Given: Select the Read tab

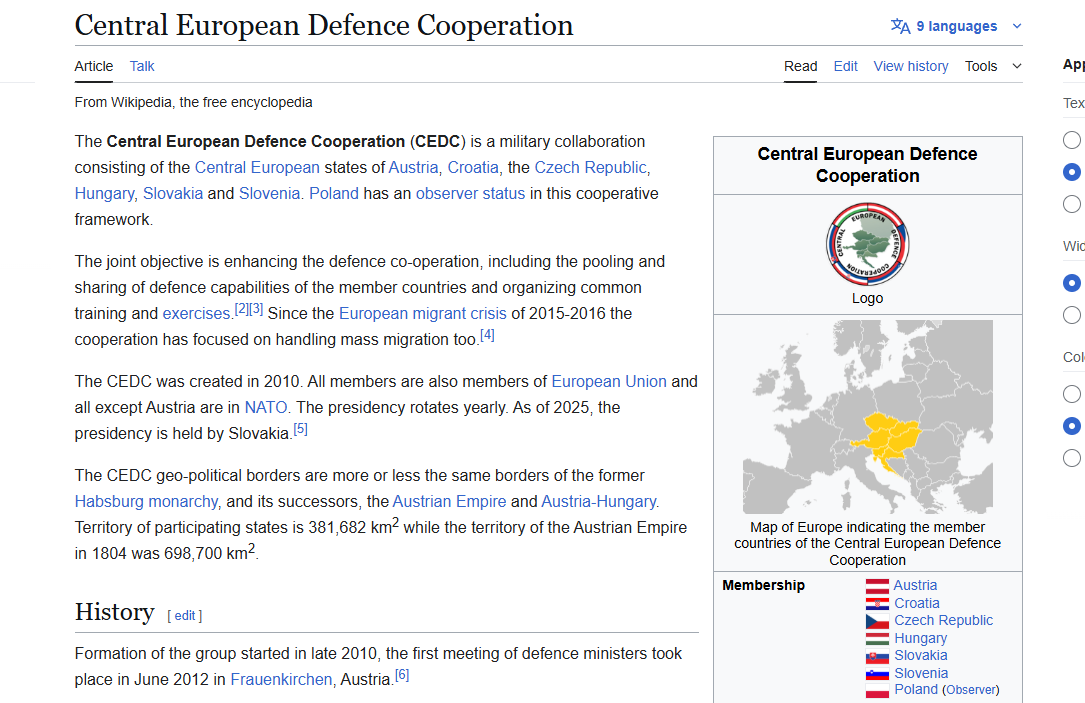Looking at the screenshot, I should click(x=801, y=66).
